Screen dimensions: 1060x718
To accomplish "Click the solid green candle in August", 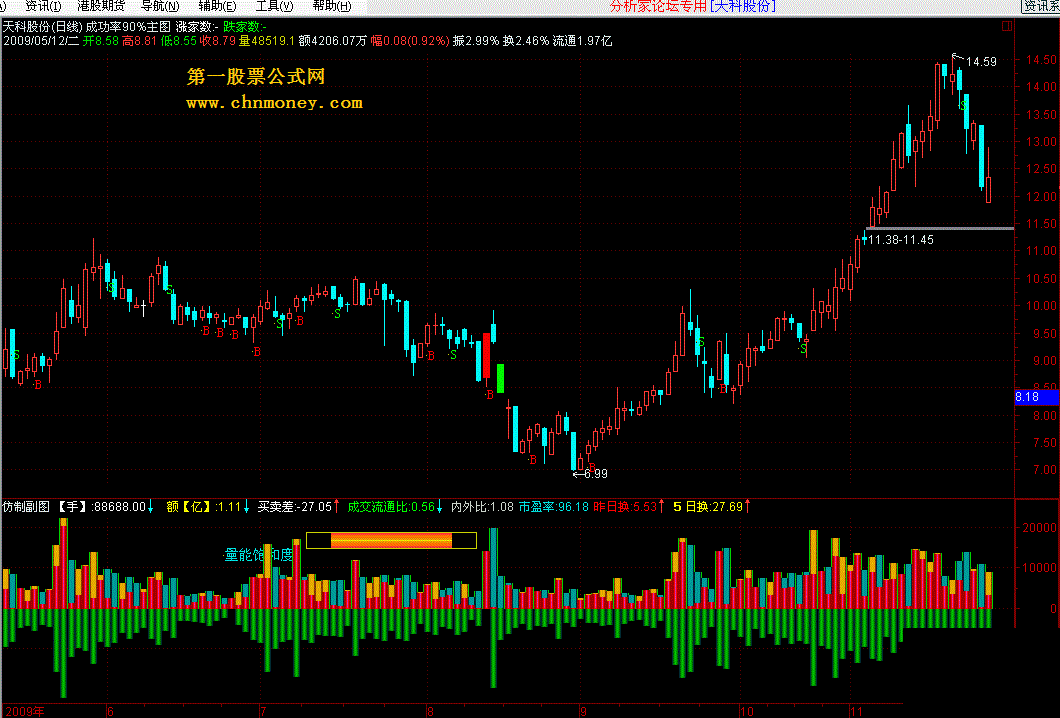I will coord(500,379).
